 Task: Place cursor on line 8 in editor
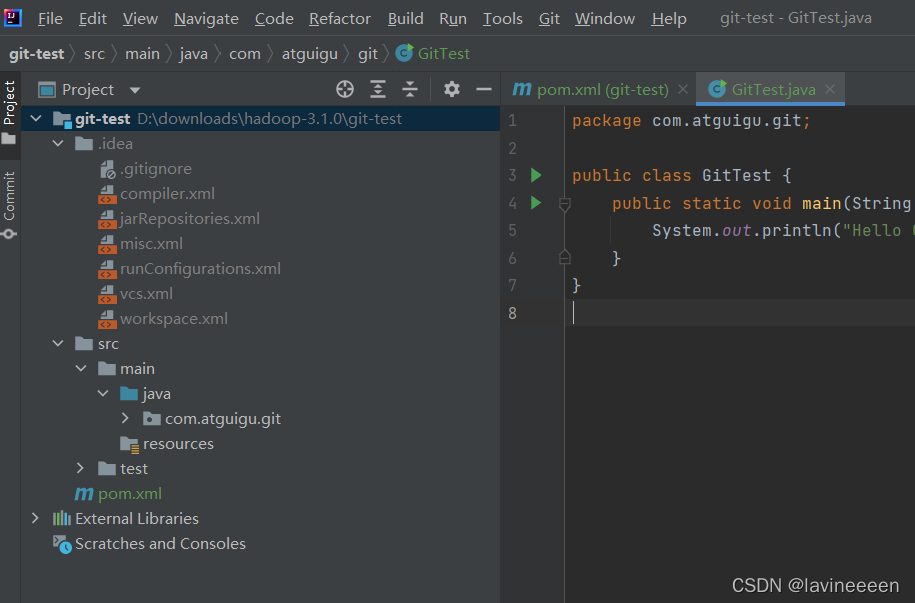(x=739, y=313)
